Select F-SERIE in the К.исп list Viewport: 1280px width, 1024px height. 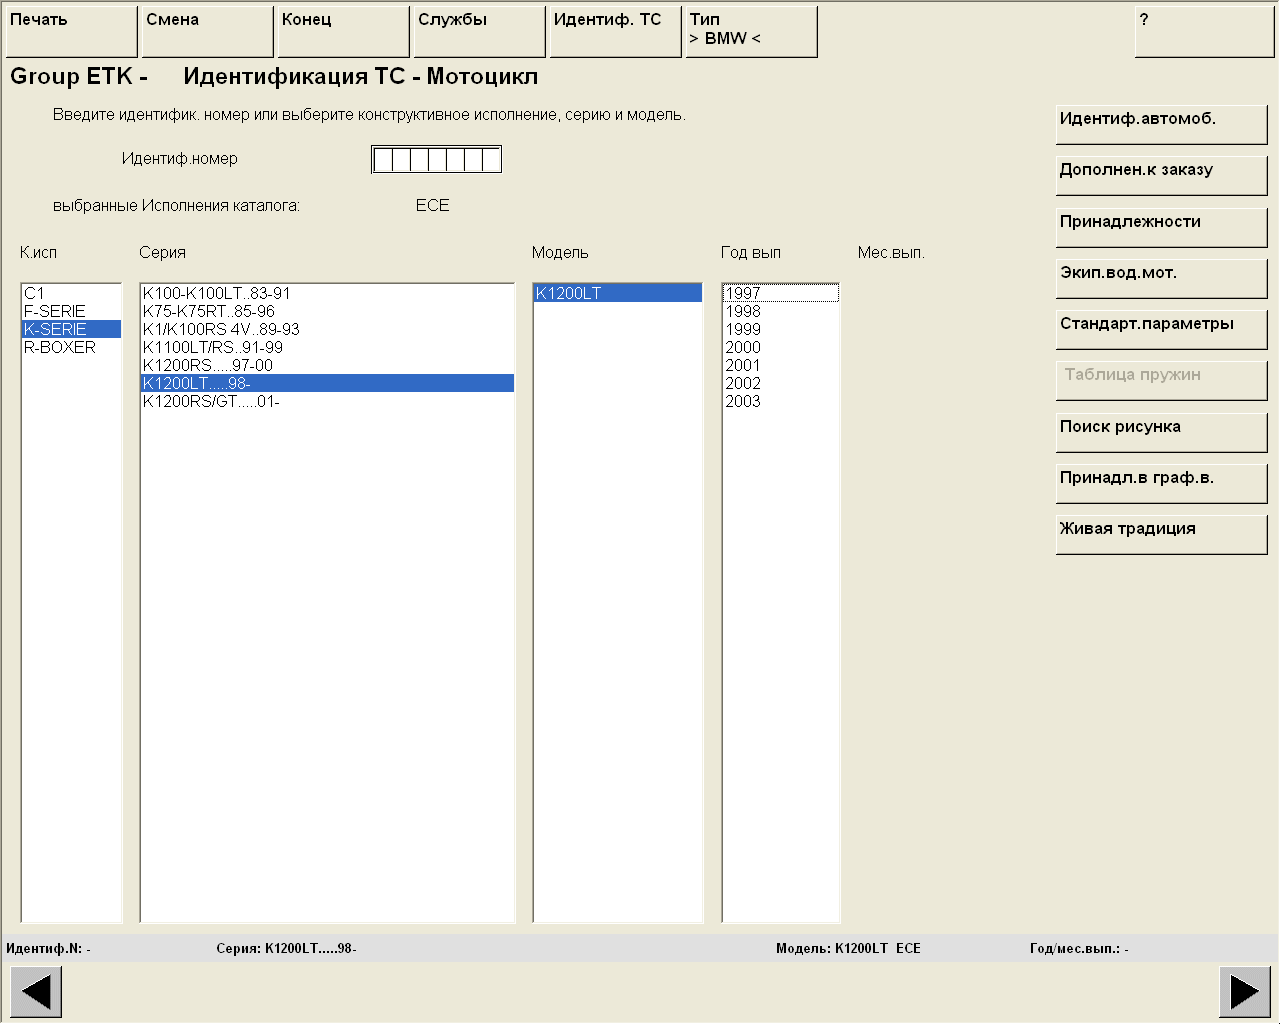click(x=71, y=311)
